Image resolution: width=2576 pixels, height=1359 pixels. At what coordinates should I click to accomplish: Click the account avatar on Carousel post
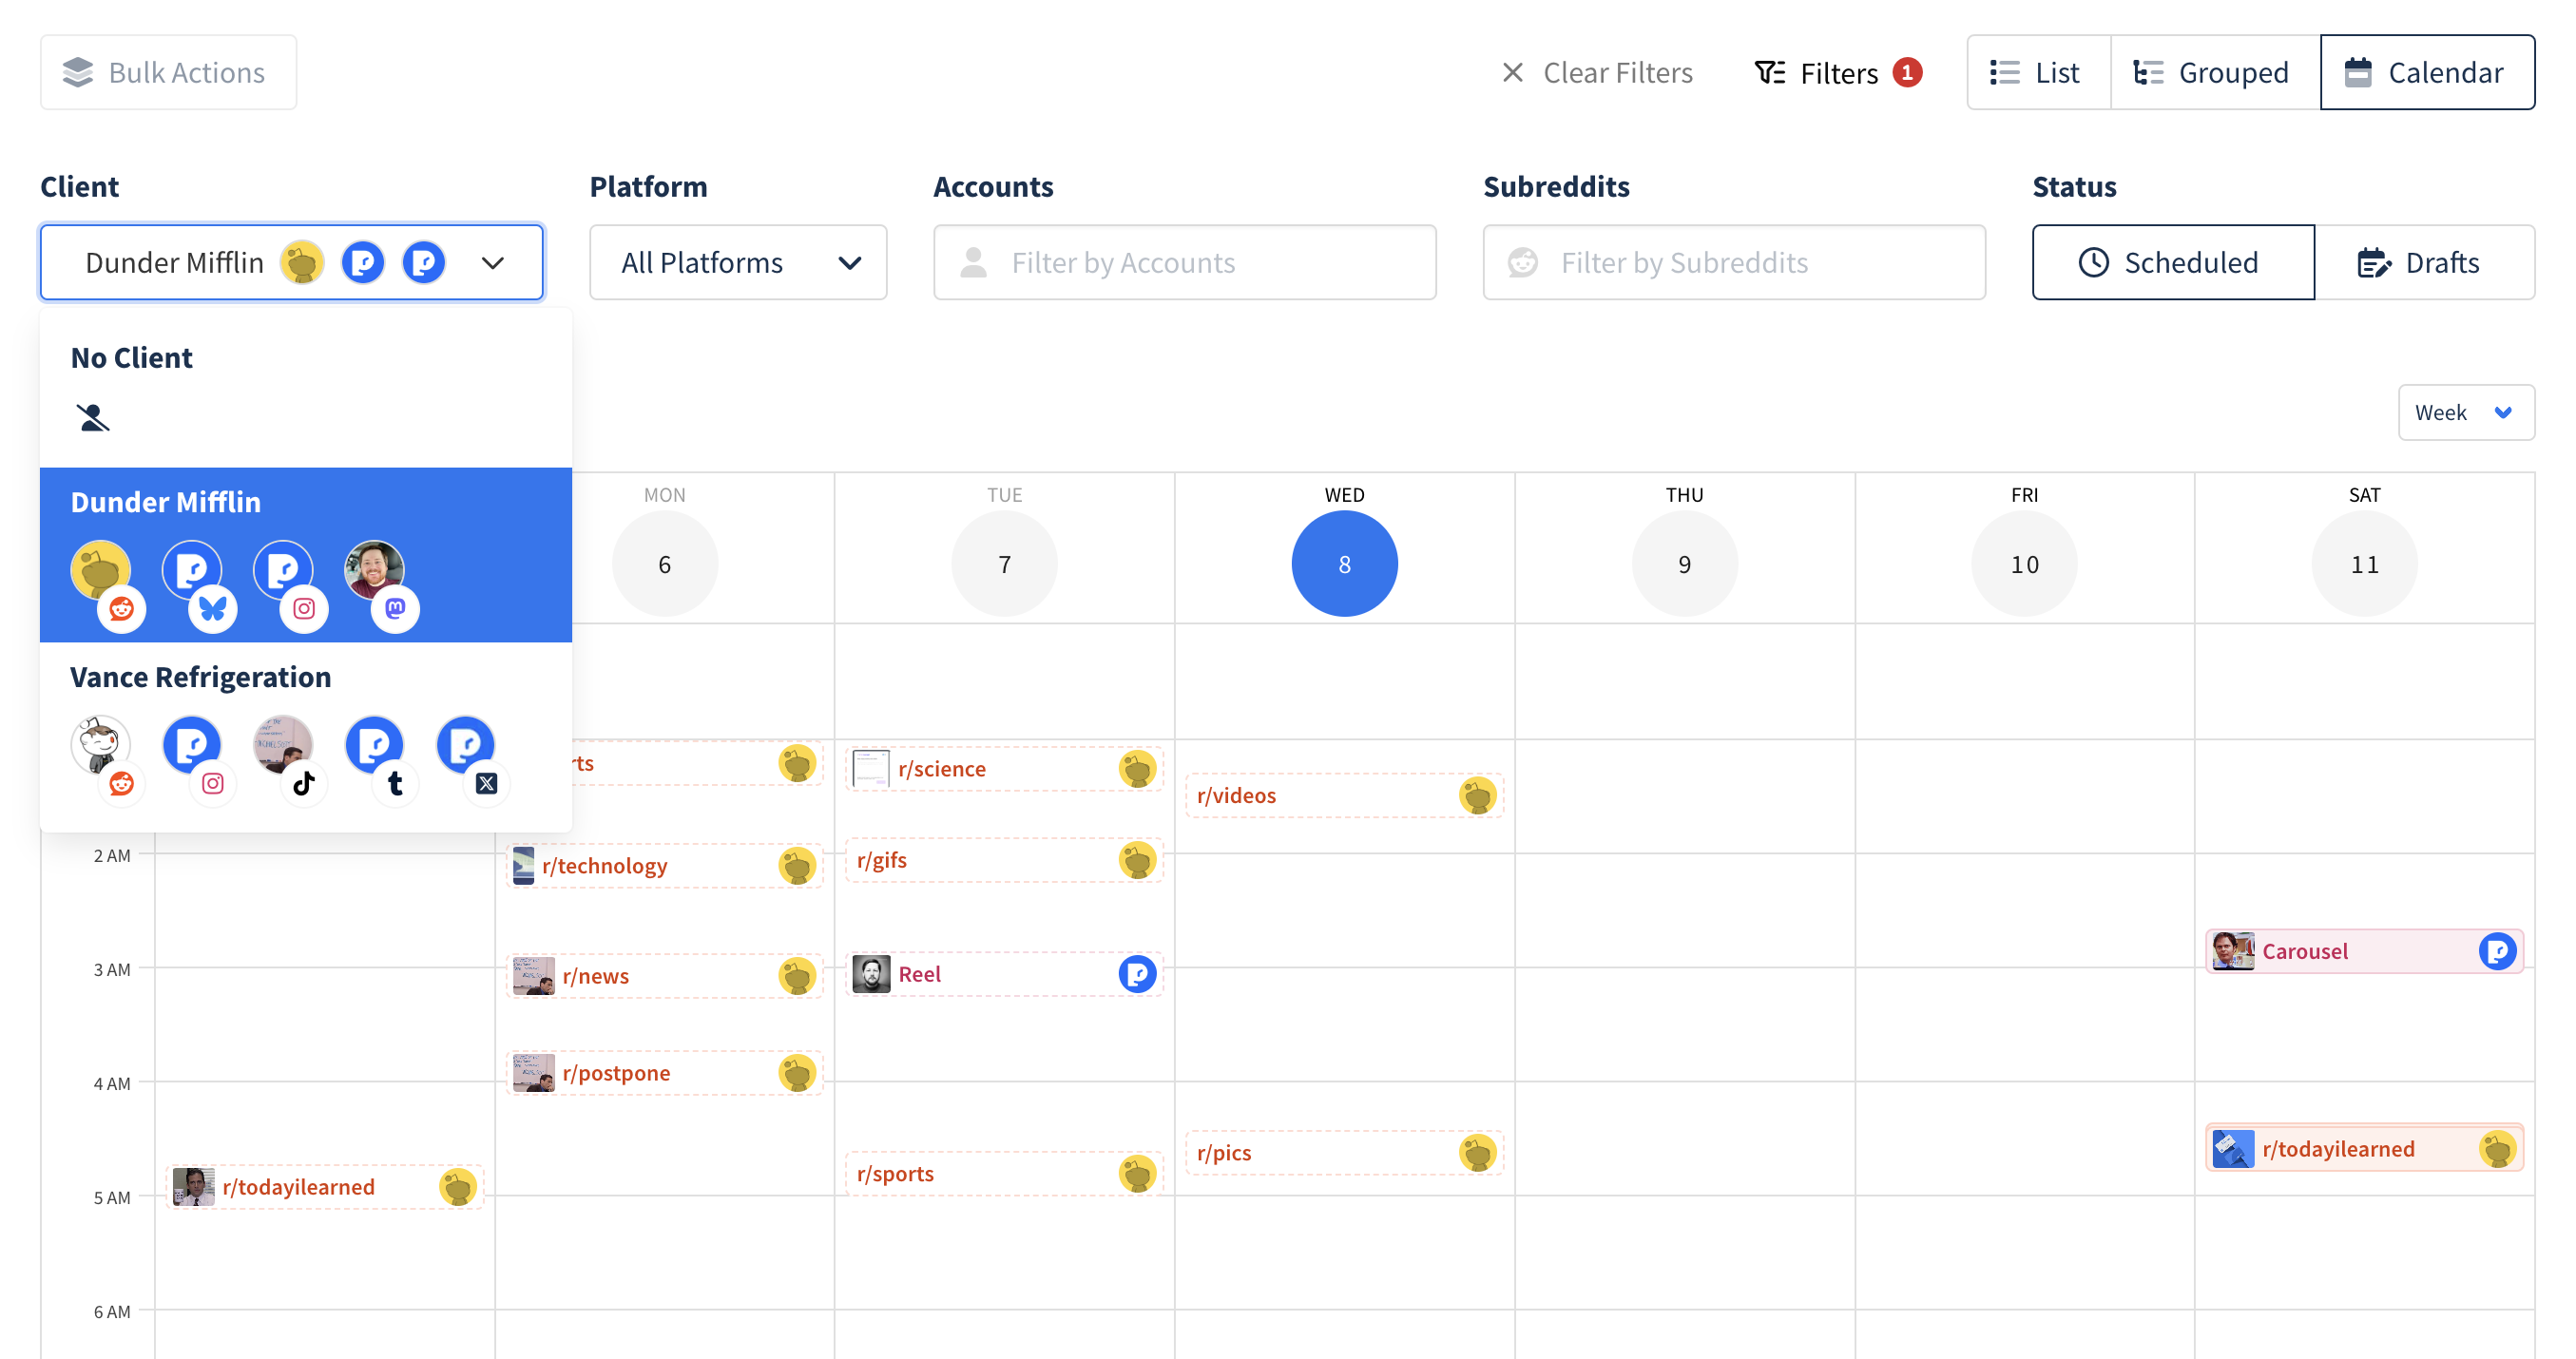(x=2497, y=951)
